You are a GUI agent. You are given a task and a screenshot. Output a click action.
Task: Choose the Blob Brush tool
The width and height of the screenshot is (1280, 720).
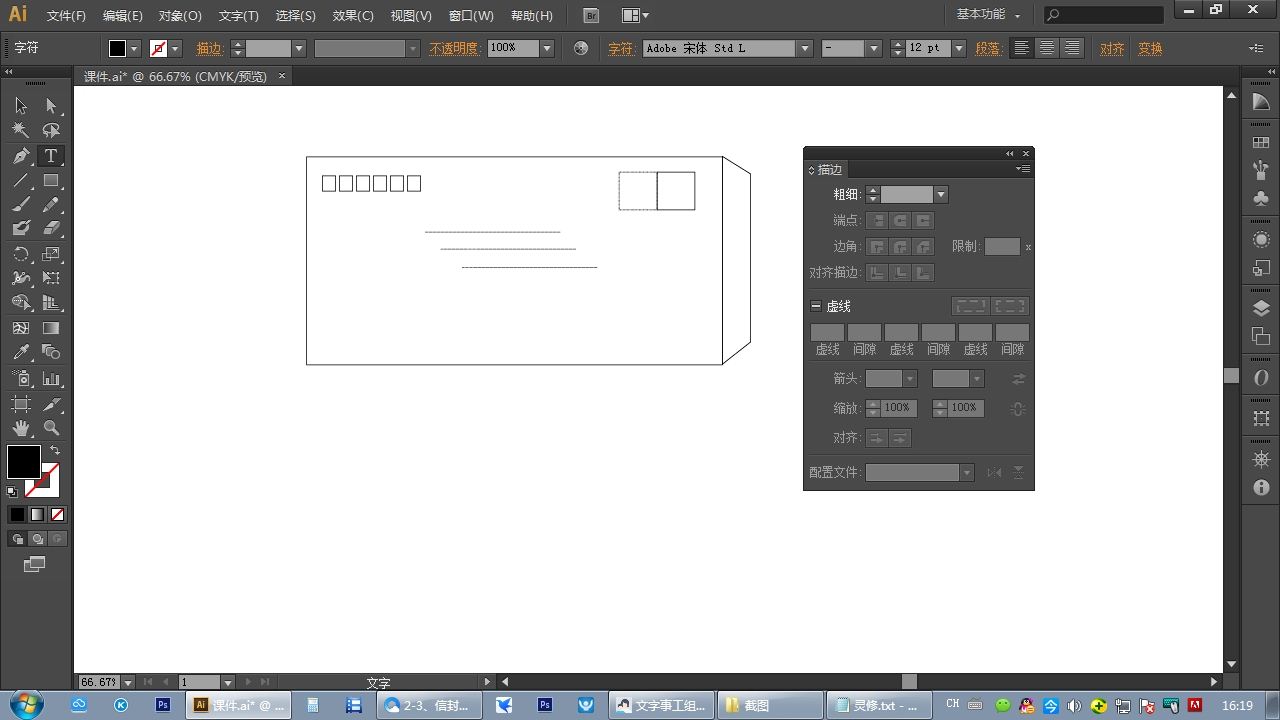tap(21, 229)
